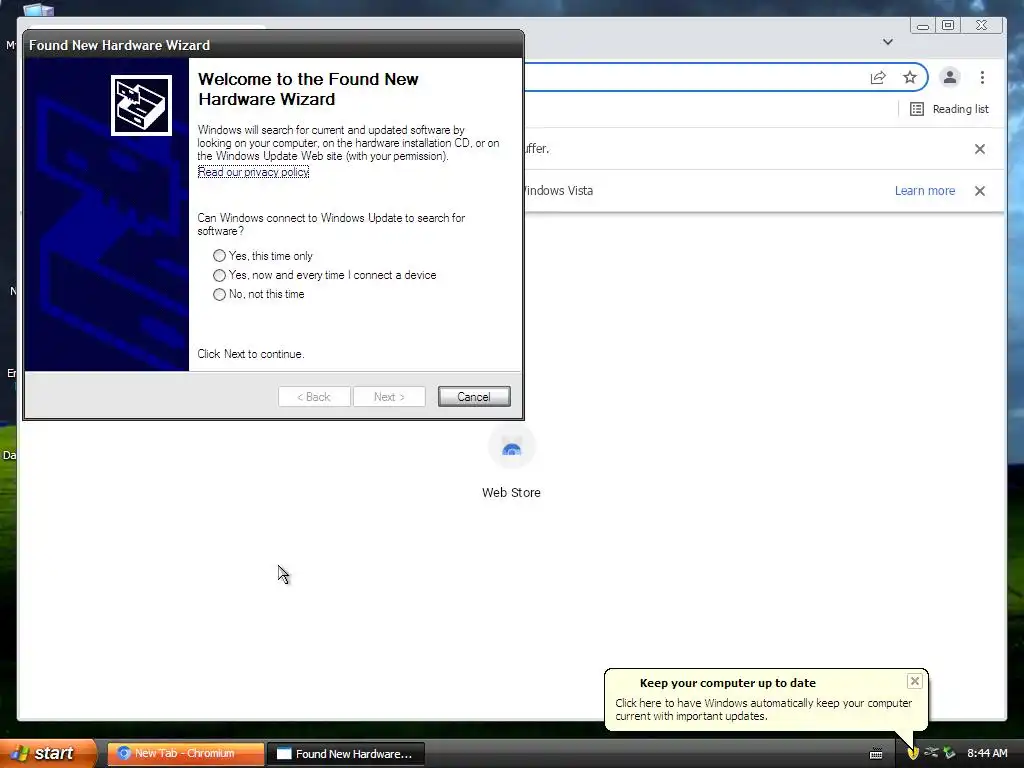
Task: Click the safely remove hardware tray icon
Action: [x=950, y=753]
